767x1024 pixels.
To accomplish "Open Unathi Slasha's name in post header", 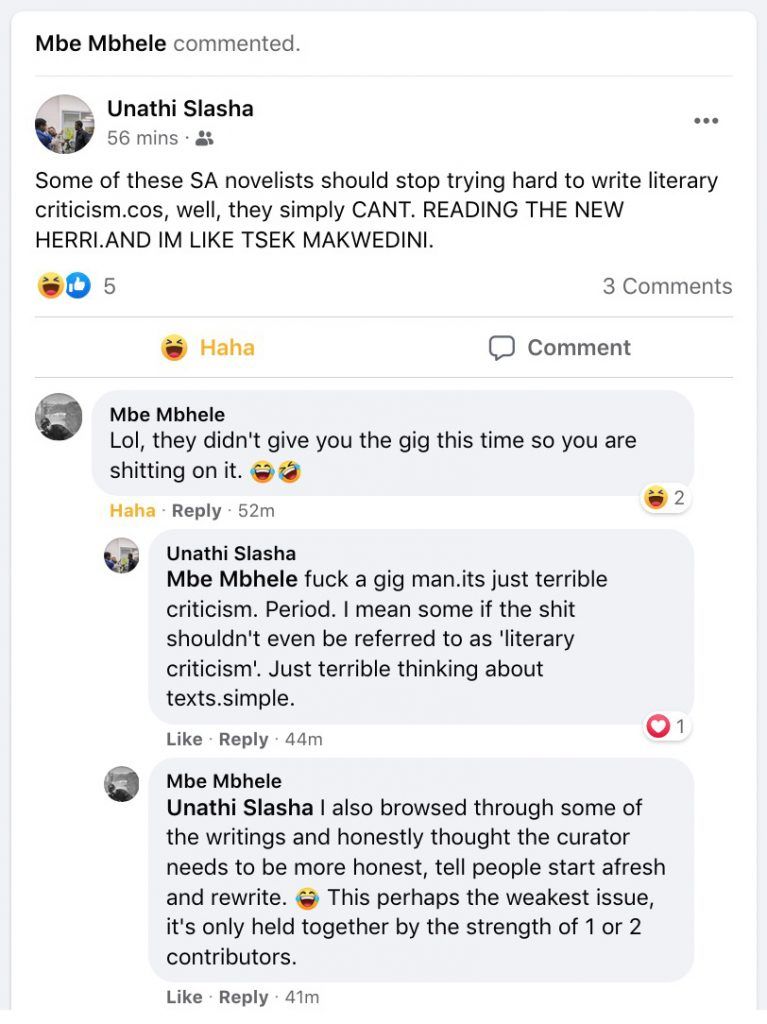I will coord(180,109).
